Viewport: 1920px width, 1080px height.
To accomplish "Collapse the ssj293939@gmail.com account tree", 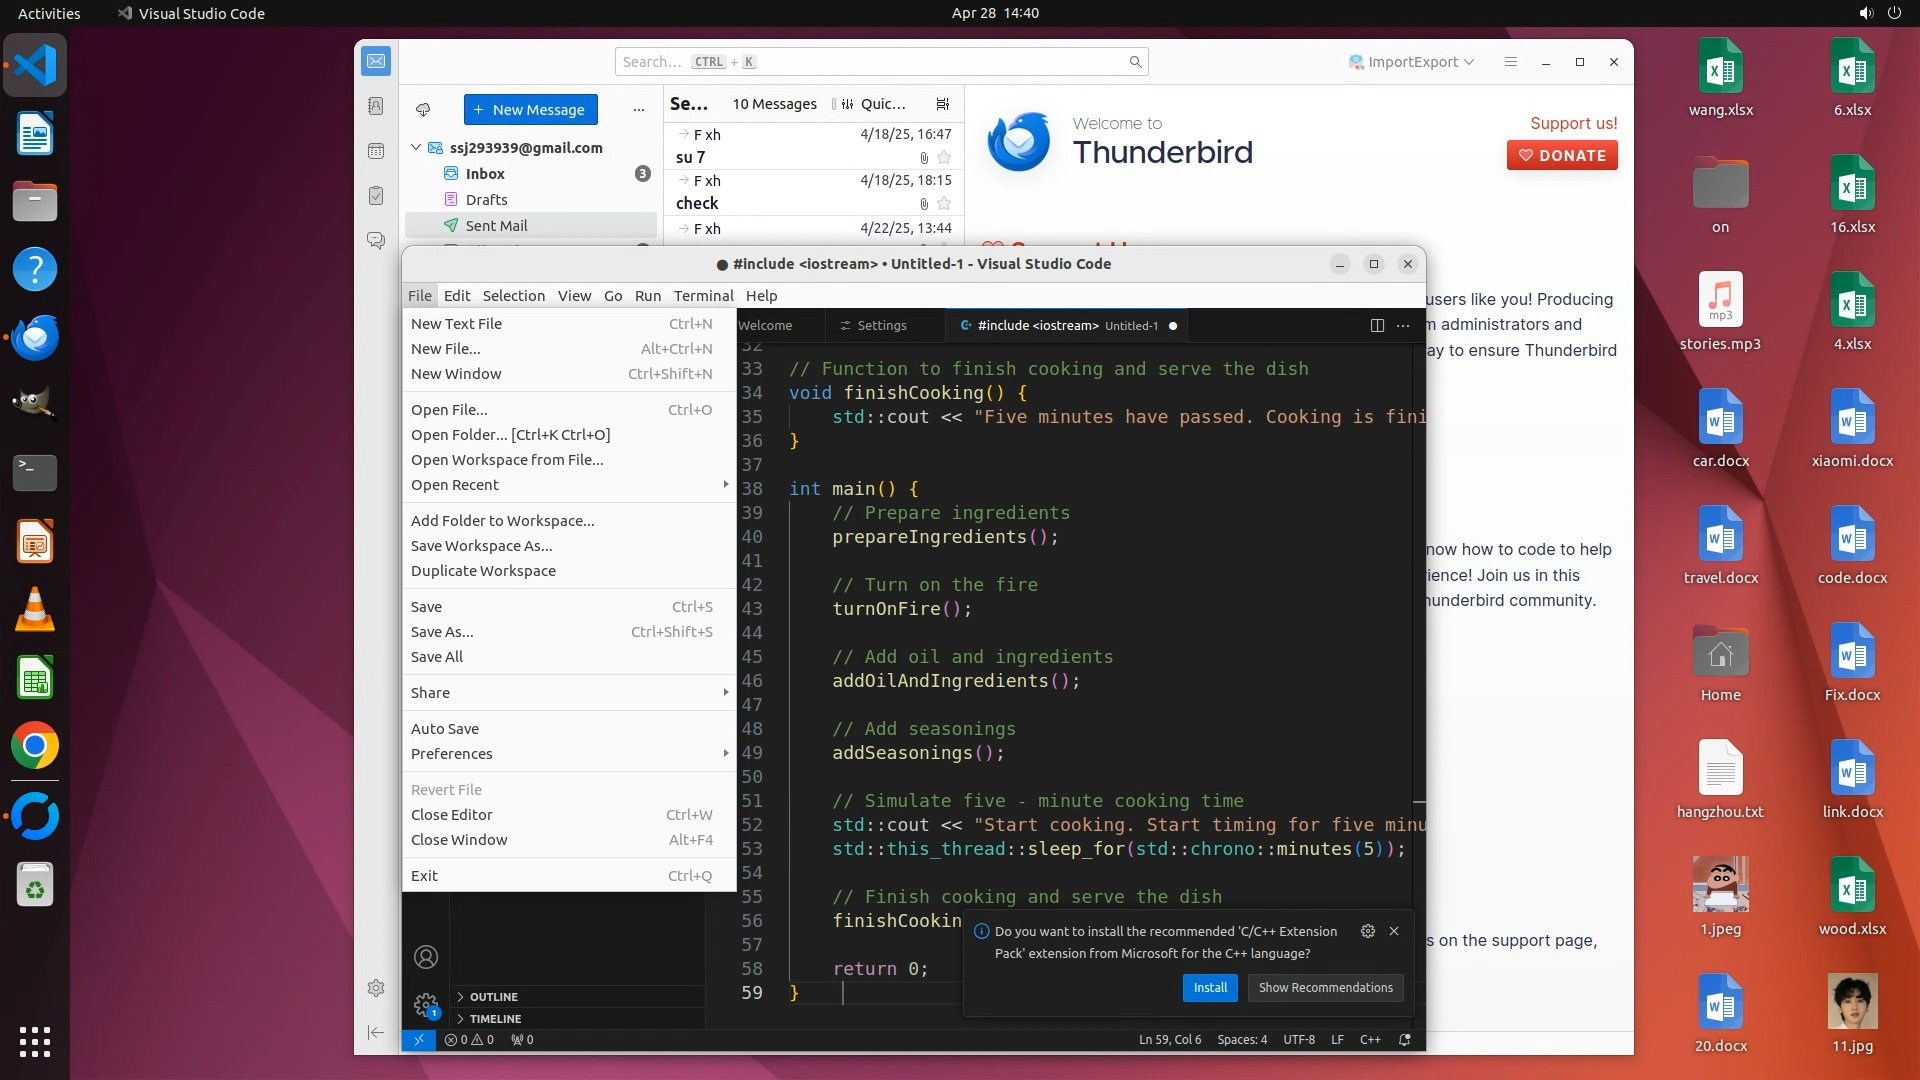I will (416, 147).
